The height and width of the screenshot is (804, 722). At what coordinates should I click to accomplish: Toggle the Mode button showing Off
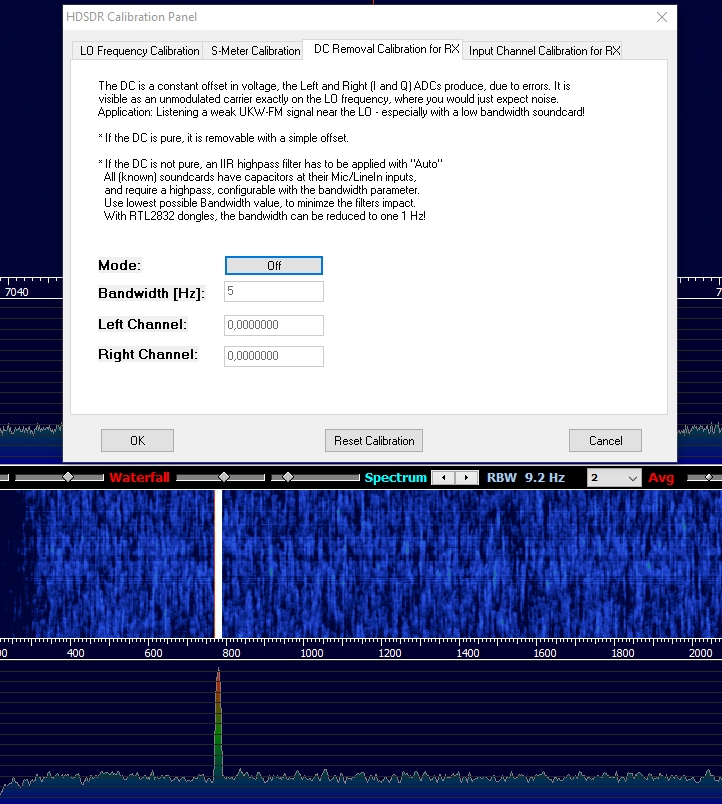click(274, 266)
